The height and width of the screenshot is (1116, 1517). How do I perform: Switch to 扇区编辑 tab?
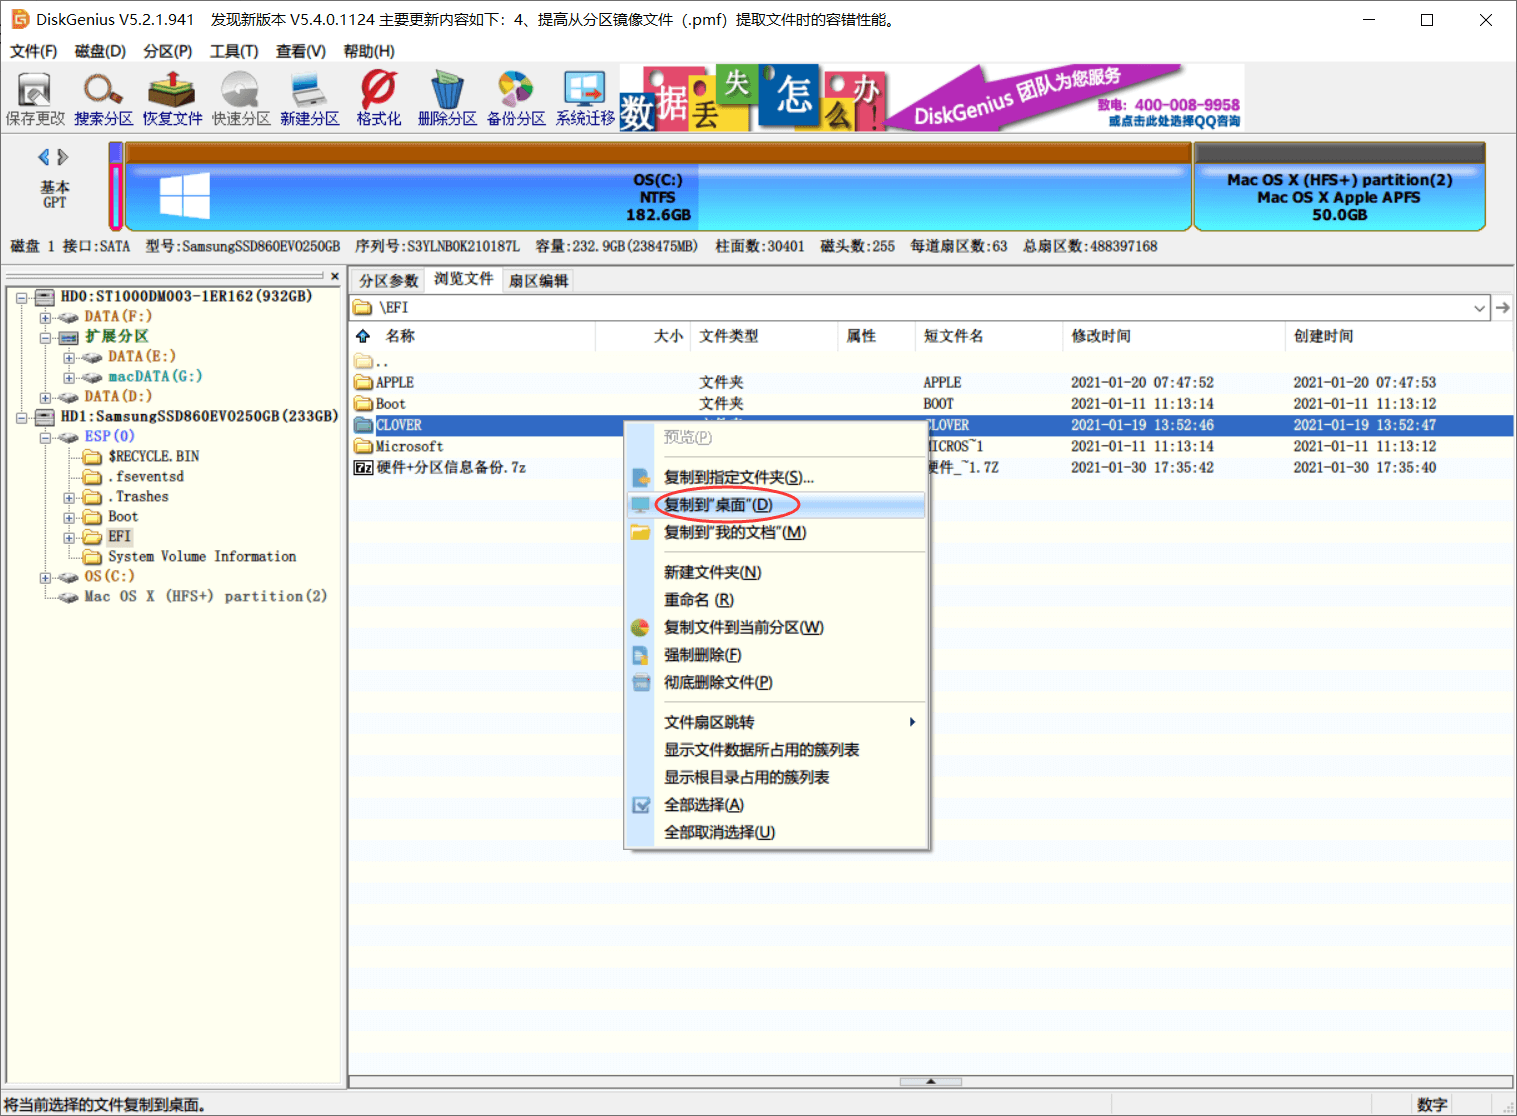[x=538, y=281]
